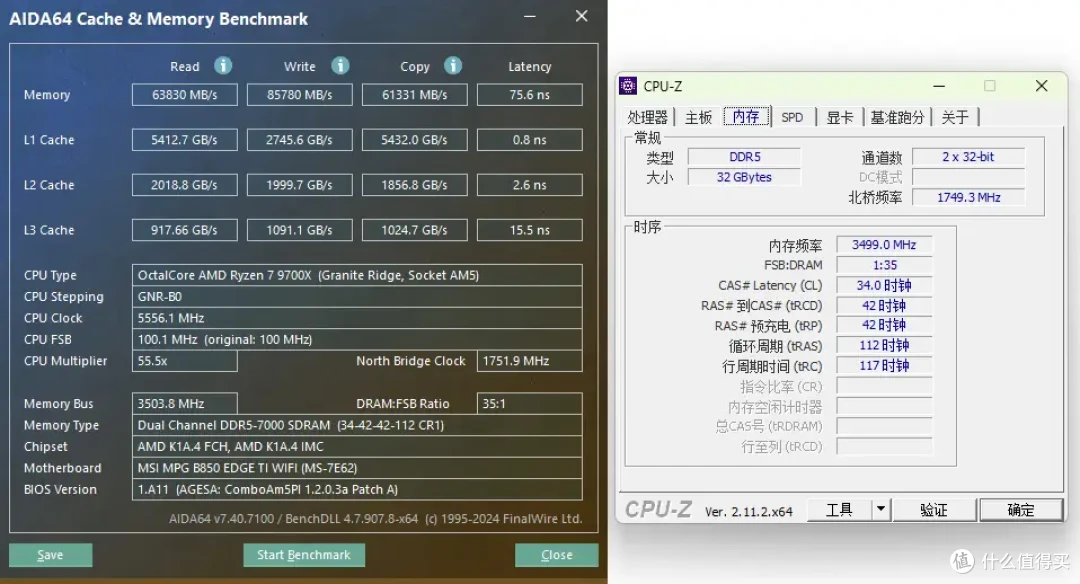Viewport: 1080px width, 584px height.
Task: Switch to the 处理器 tab in CPU-Z
Action: tap(647, 117)
